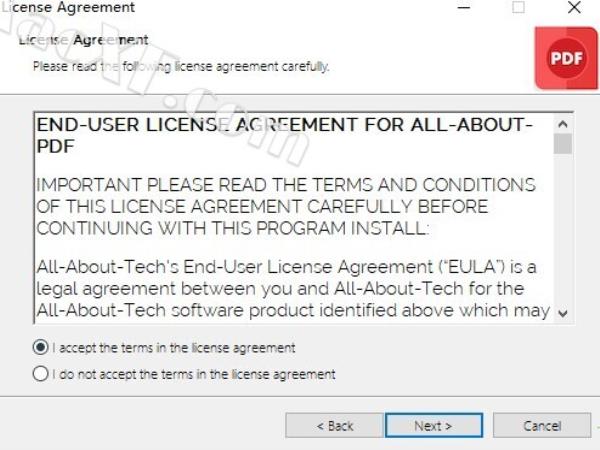Click the empty scrollbar track below the thumb
Image resolution: width=600 pixels, height=450 pixels.
point(562,229)
